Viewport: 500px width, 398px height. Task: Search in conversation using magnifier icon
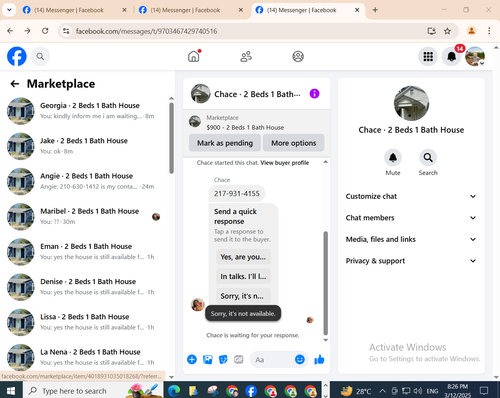(428, 157)
